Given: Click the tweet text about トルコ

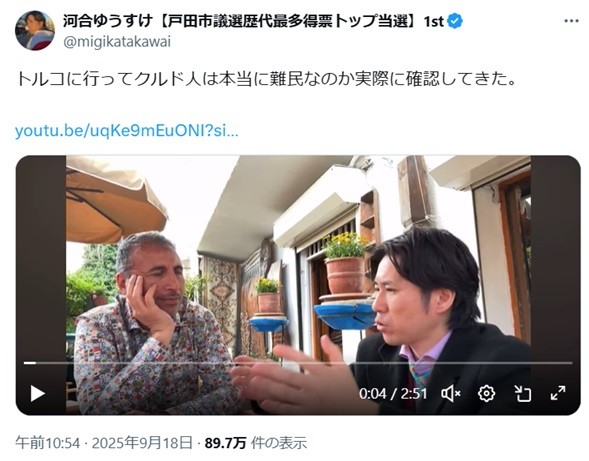Looking at the screenshot, I should [x=266, y=79].
